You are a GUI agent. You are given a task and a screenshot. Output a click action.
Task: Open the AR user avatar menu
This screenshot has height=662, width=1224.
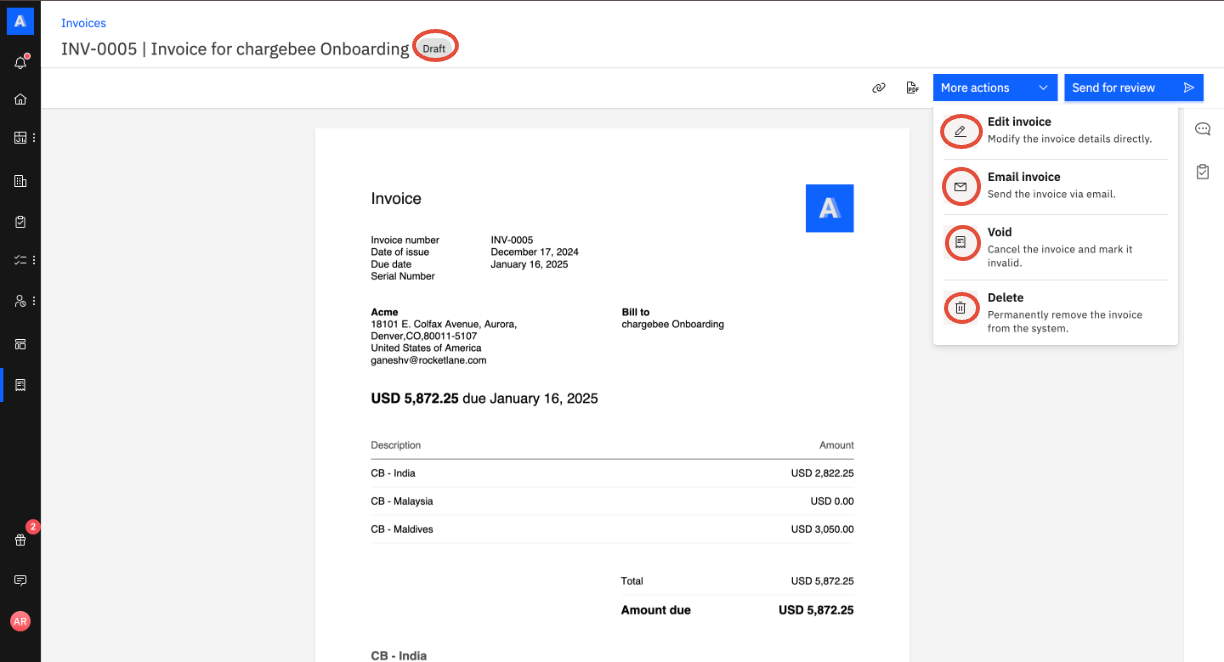[20, 621]
